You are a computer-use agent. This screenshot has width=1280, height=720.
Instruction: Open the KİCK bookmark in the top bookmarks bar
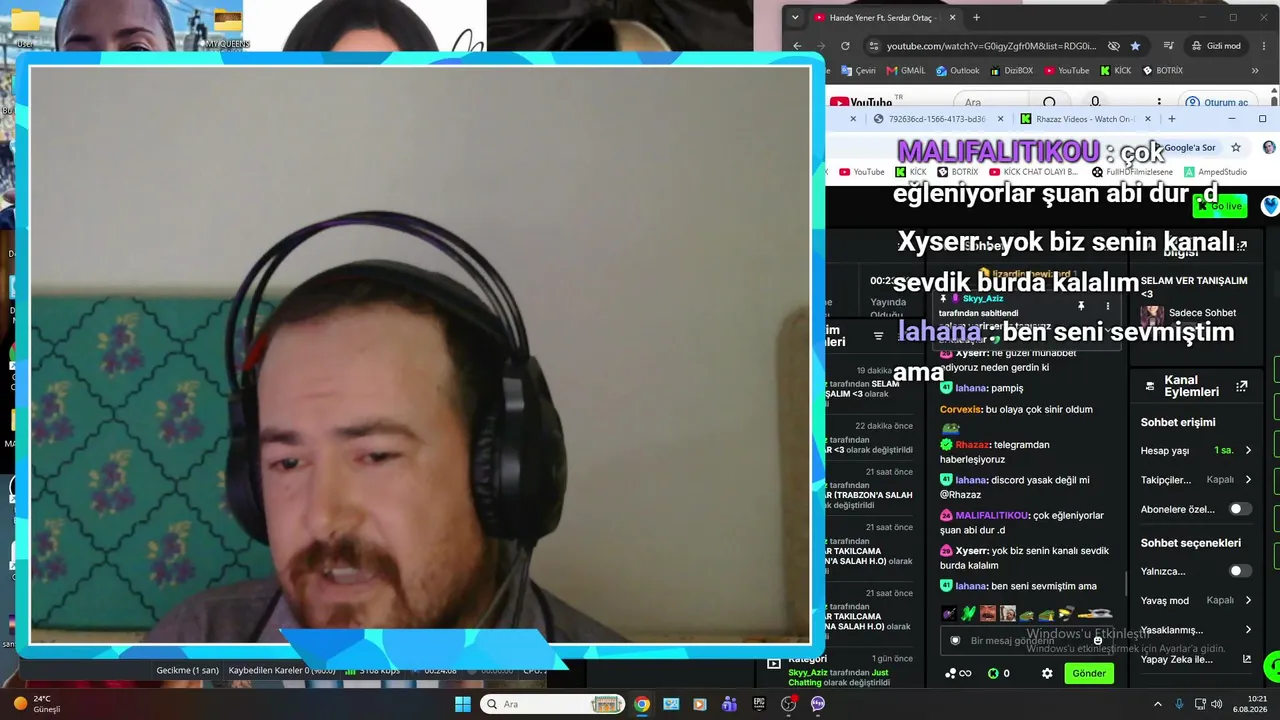tap(1115, 71)
